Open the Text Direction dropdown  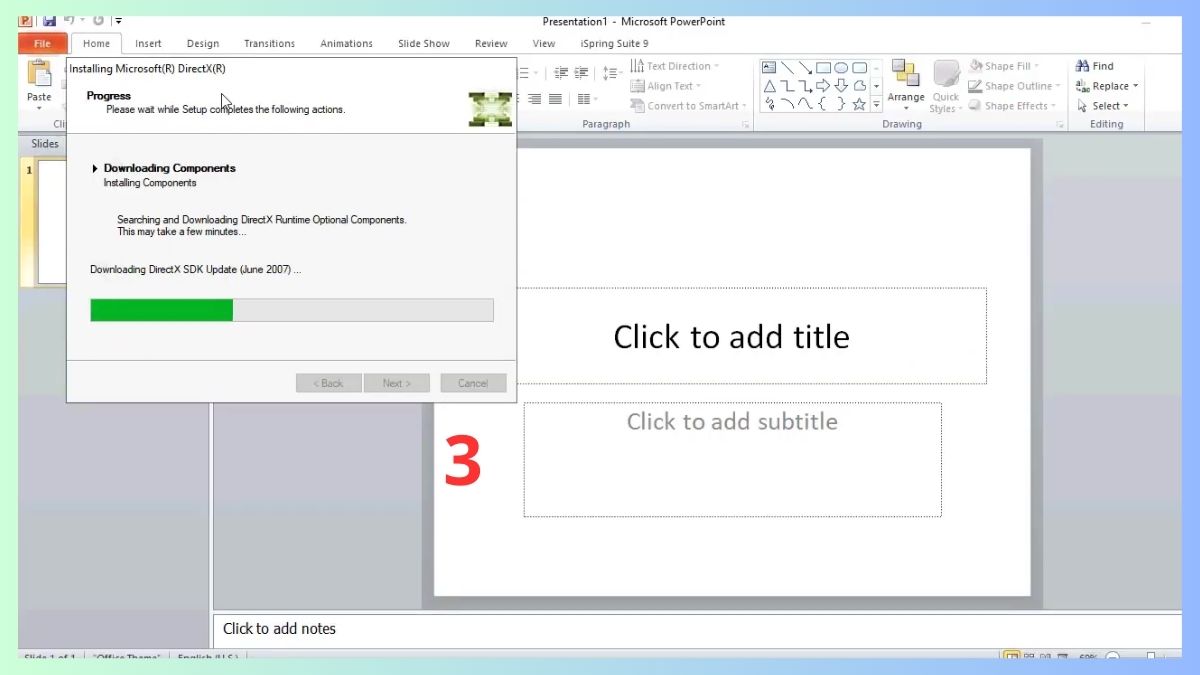click(x=675, y=66)
